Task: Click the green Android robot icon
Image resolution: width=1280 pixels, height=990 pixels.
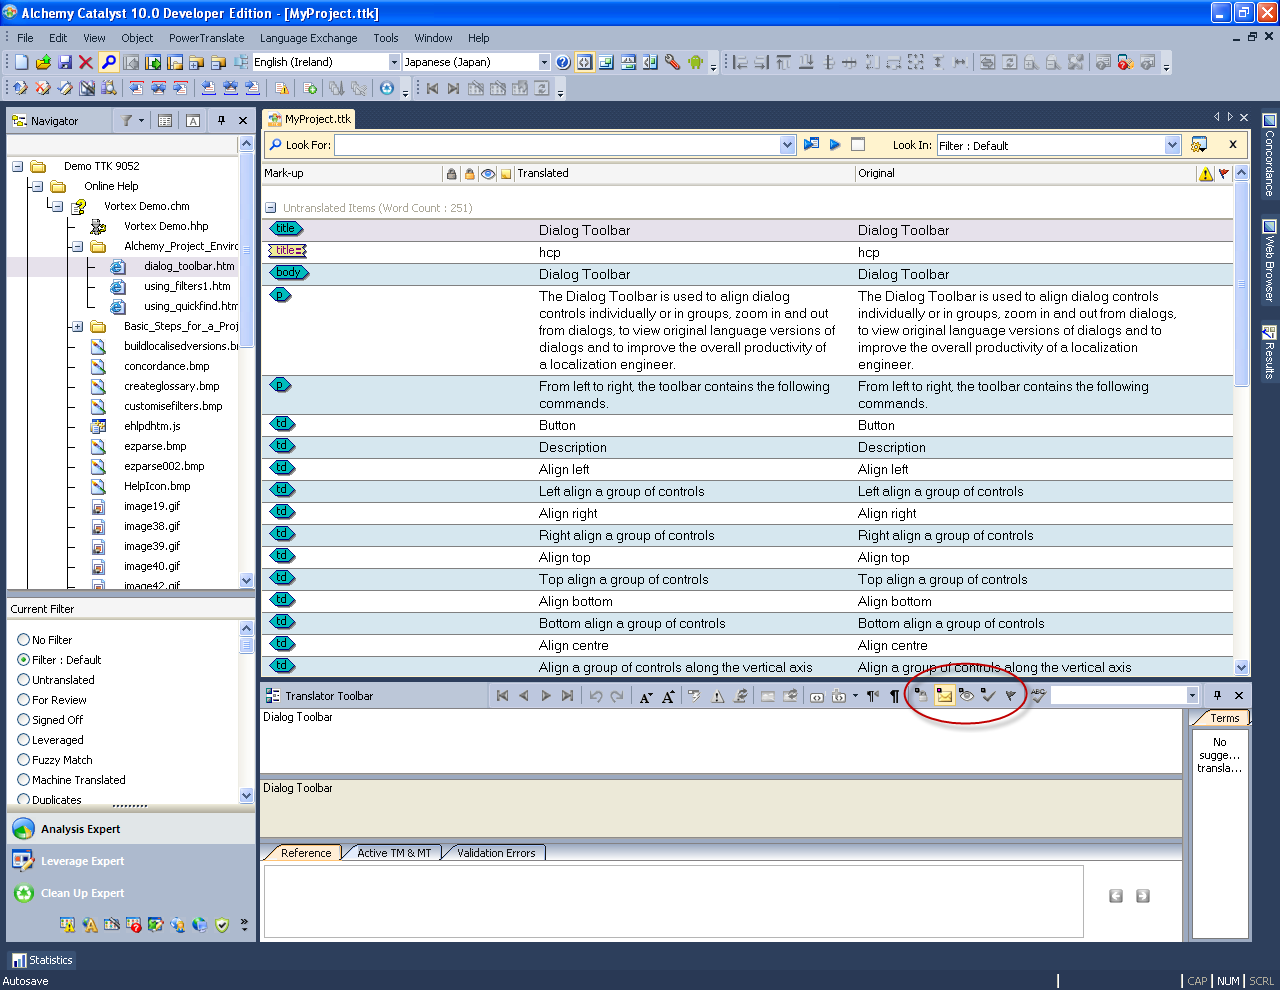Action: [x=696, y=62]
